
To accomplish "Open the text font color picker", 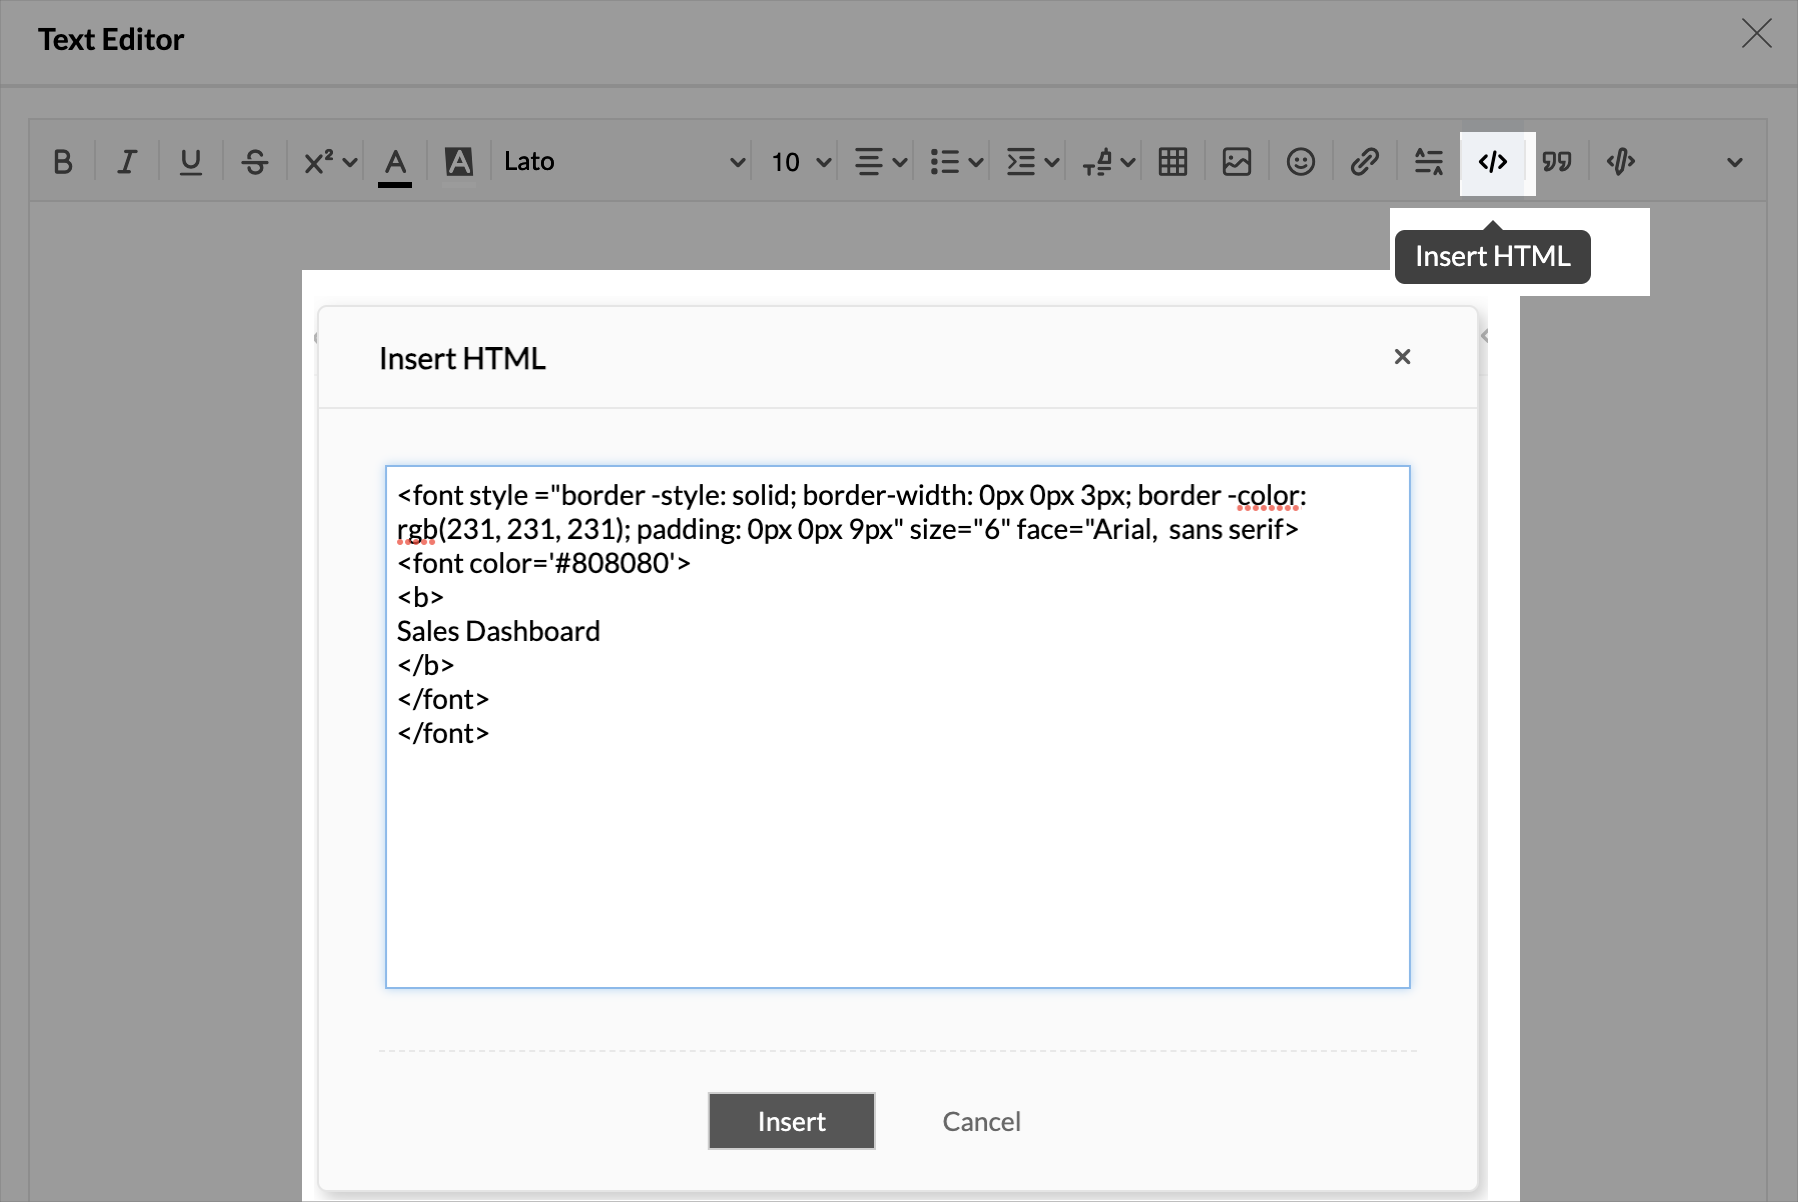I will (395, 162).
